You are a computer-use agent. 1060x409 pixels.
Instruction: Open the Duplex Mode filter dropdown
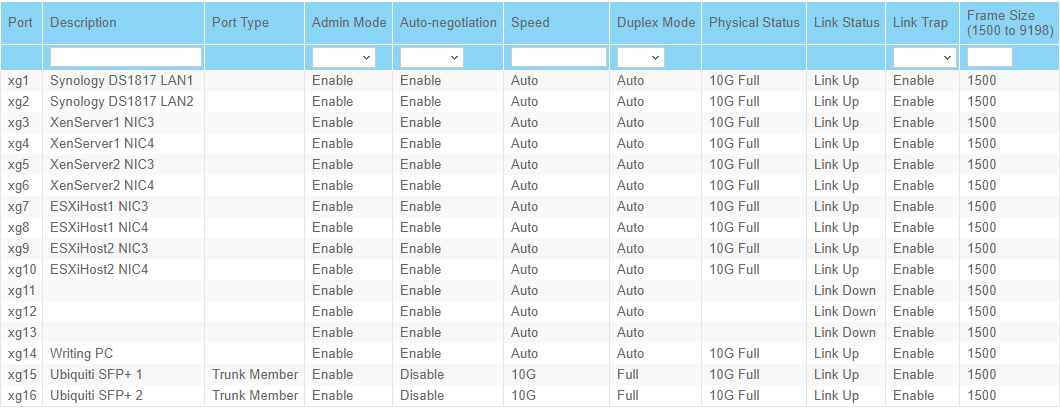(x=640, y=58)
